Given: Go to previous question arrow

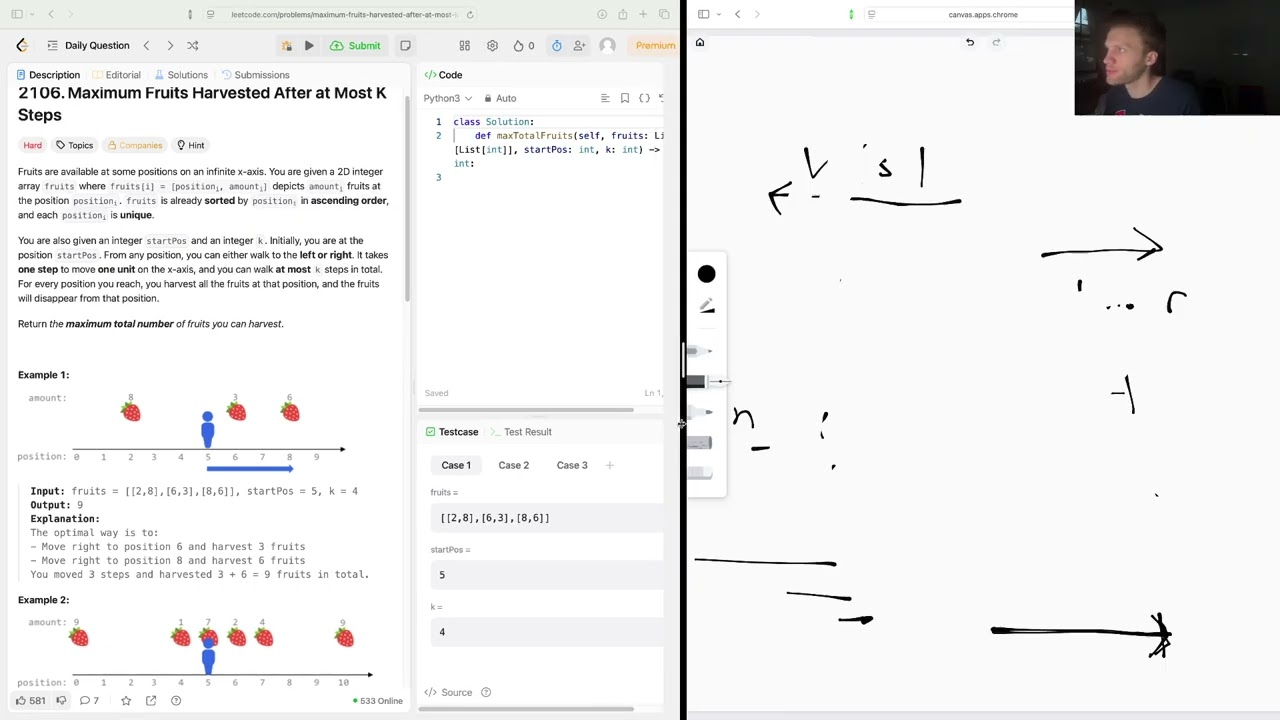Looking at the screenshot, I should (x=146, y=45).
